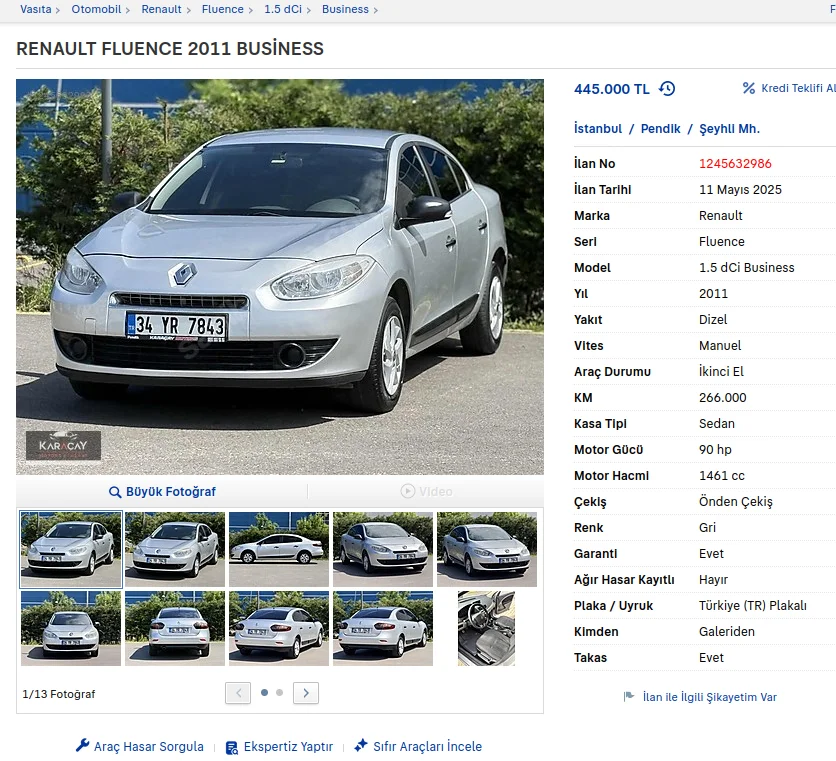Expand chevron after 1.5 dCi breadcrumb
The image size is (836, 761).
coord(309,10)
